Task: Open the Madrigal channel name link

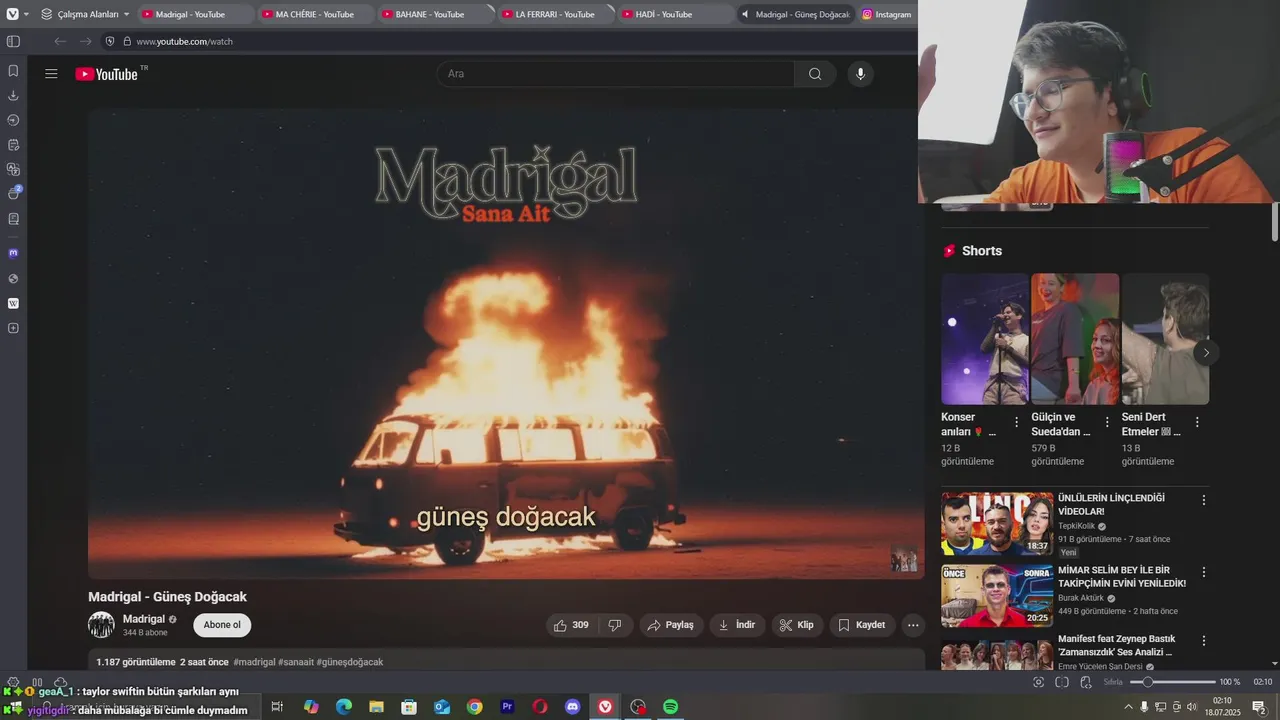Action: [144, 619]
